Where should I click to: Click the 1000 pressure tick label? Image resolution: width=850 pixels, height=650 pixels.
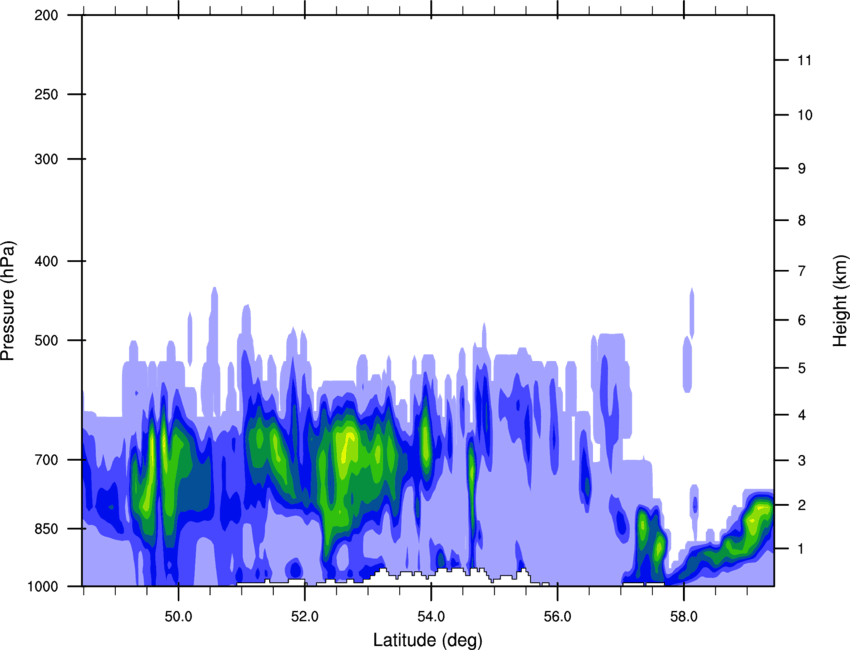(43, 586)
